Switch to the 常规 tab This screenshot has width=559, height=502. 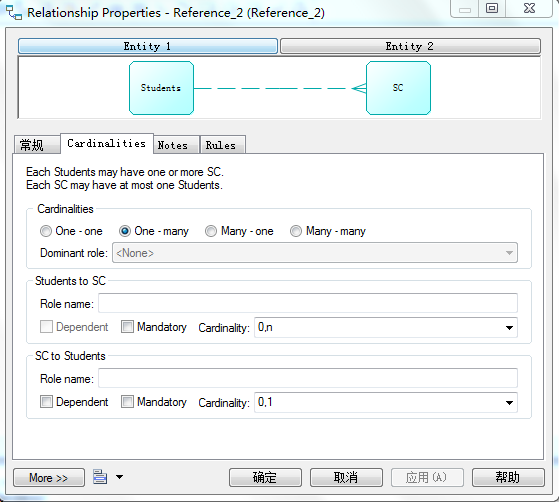point(36,145)
